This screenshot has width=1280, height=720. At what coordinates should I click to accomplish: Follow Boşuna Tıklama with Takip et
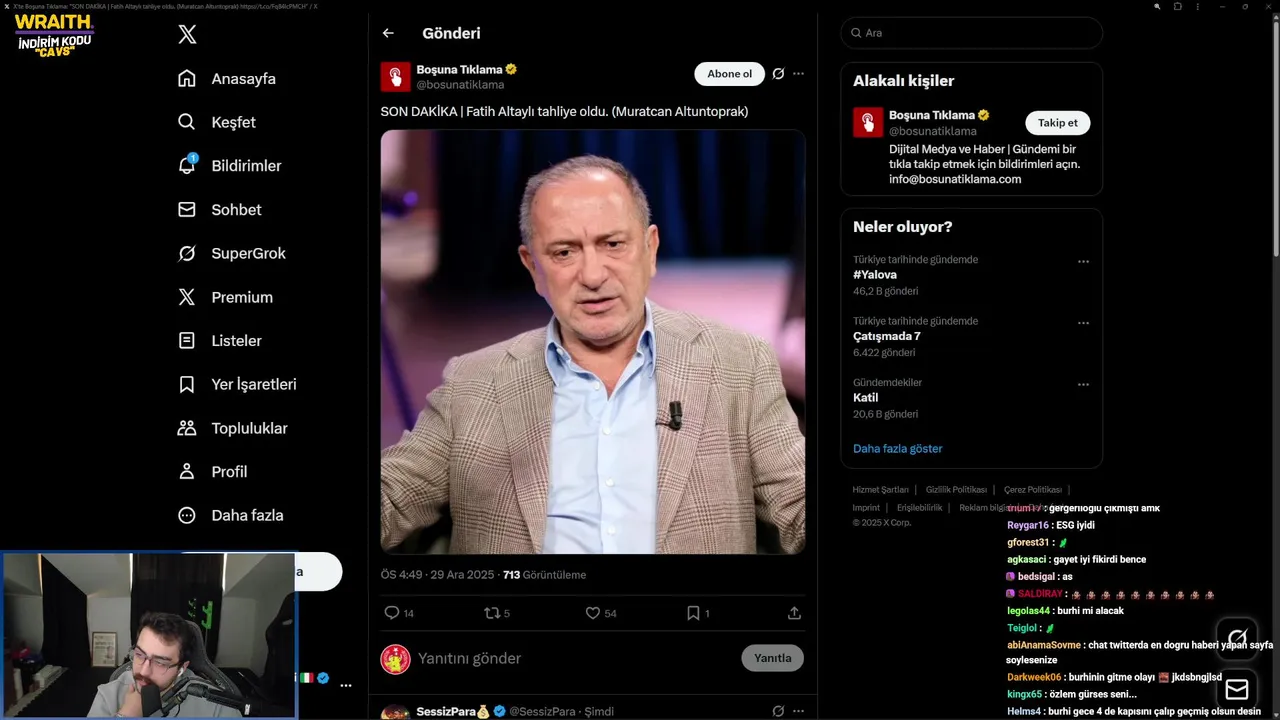coord(1057,123)
